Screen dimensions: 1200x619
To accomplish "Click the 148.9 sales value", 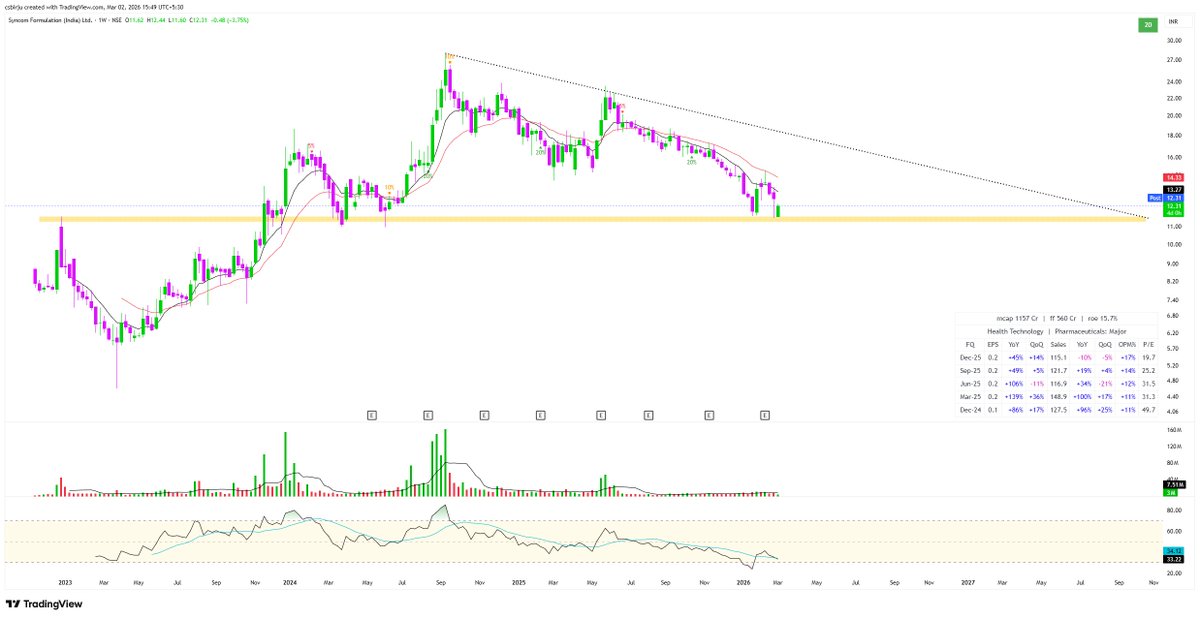I will point(1058,397).
